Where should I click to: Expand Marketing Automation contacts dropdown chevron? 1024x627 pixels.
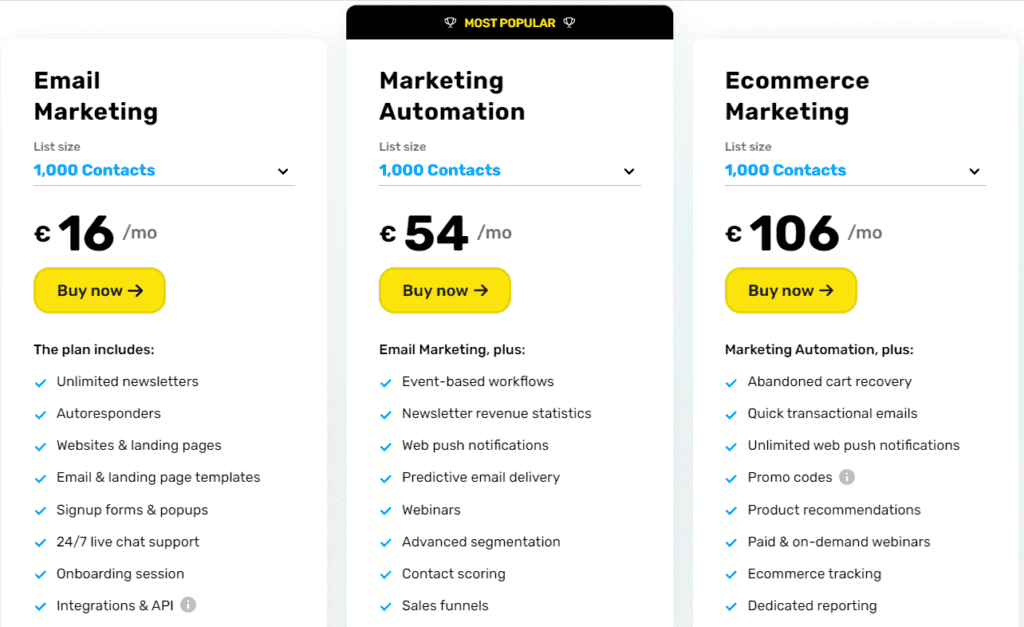(x=629, y=171)
